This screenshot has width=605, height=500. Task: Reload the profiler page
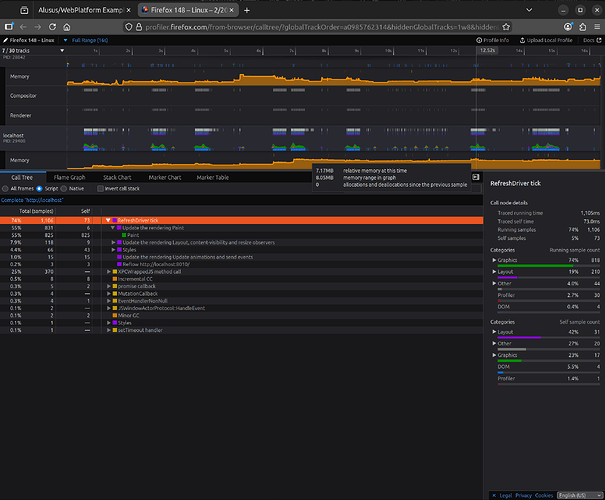point(51,26)
